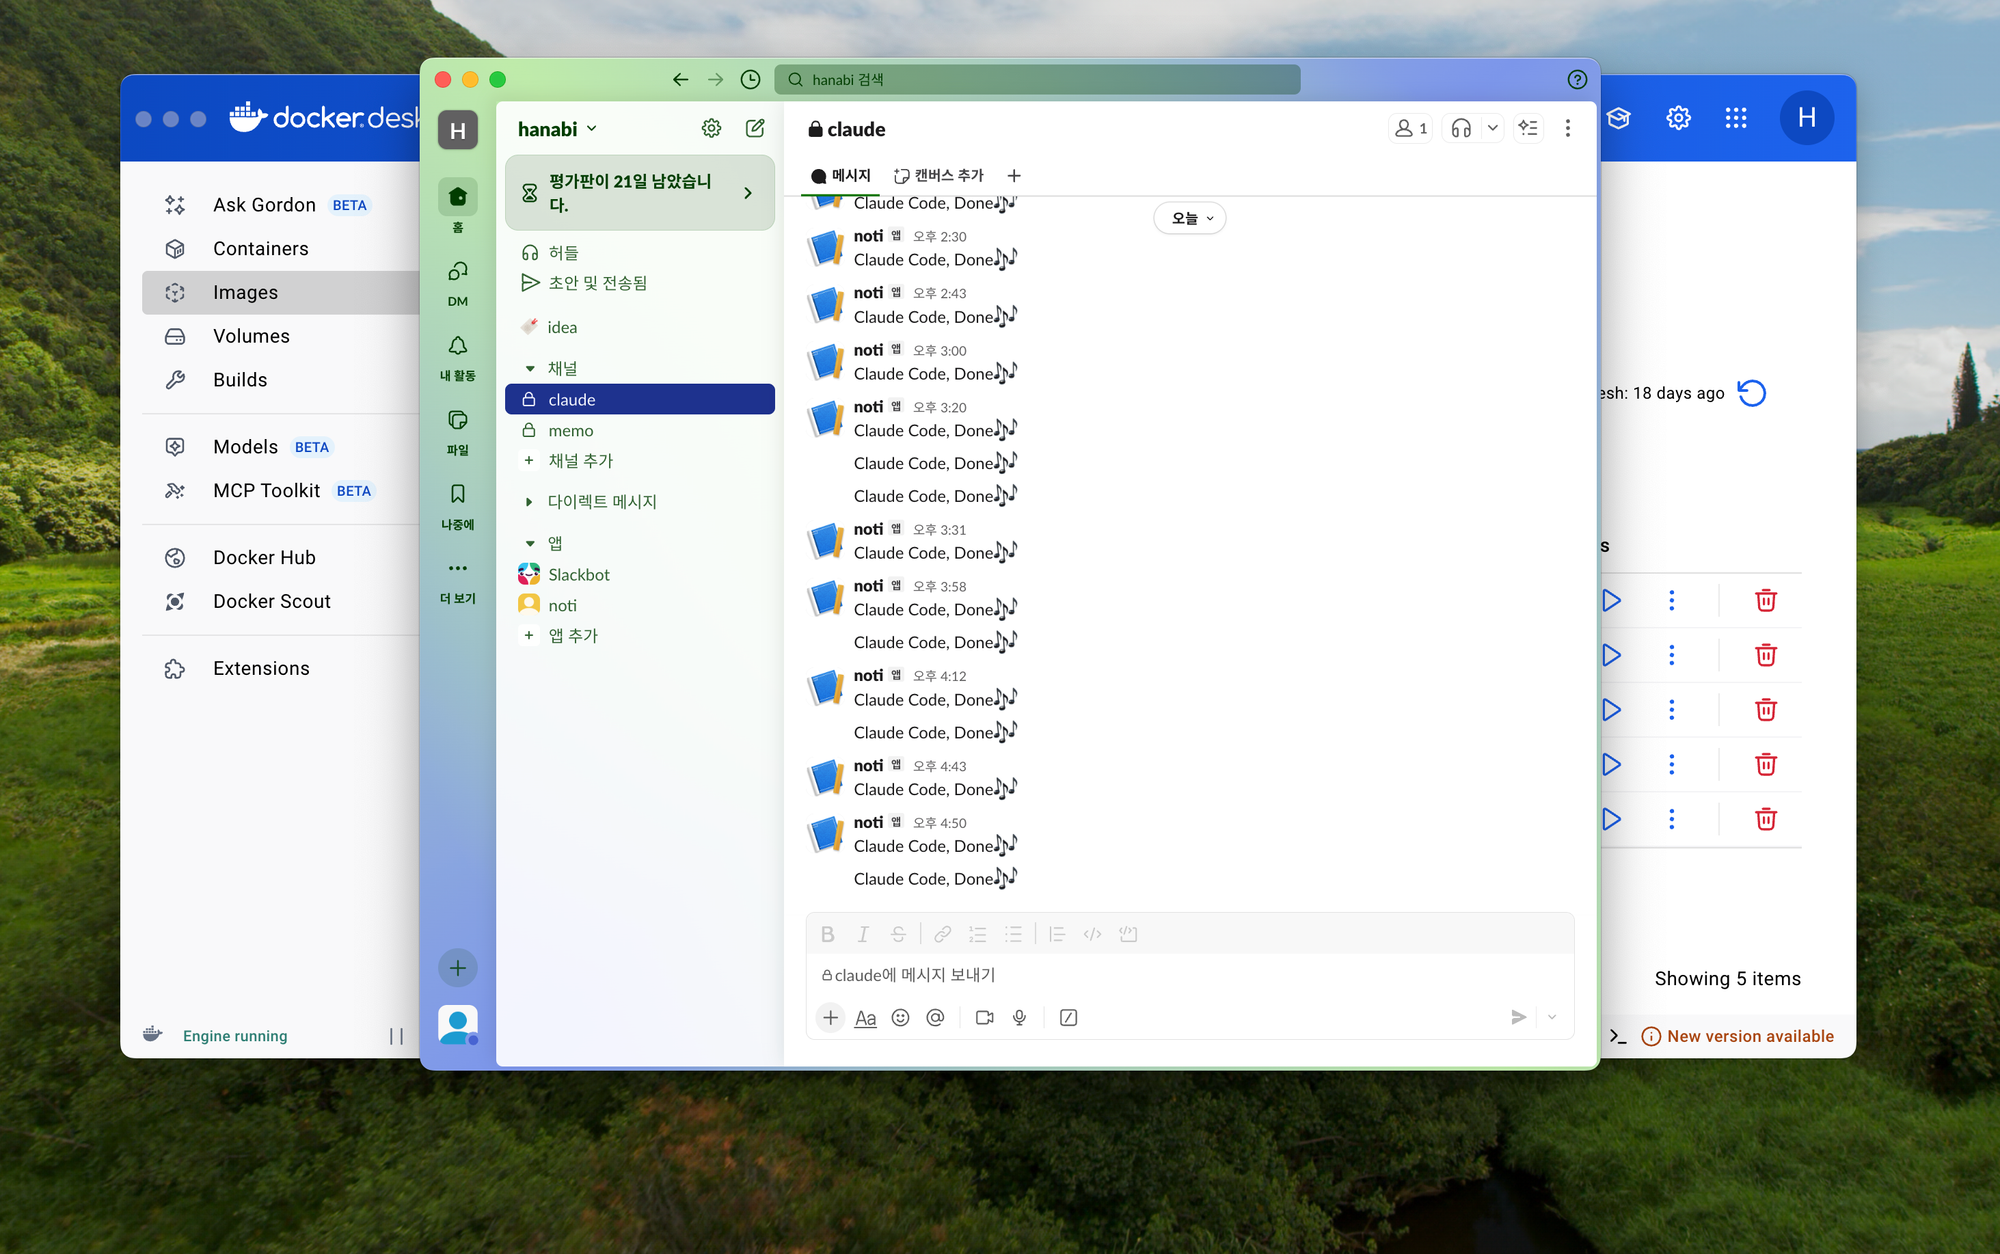Apply strikethrough formatting in composer
This screenshot has width=2000, height=1254.
(x=898, y=934)
